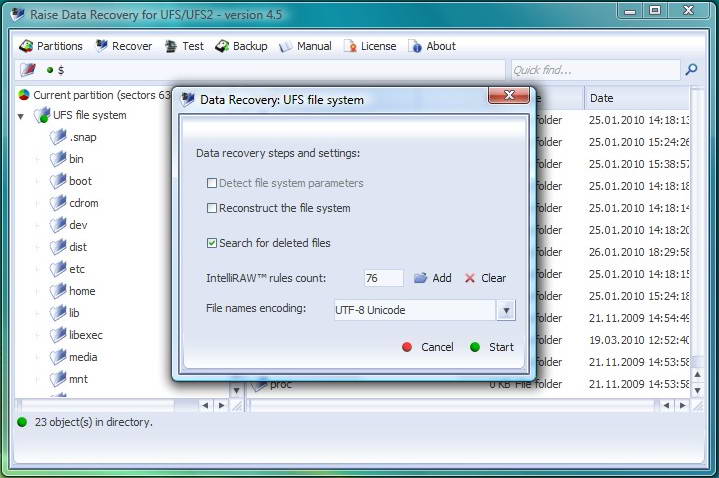This screenshot has height=478, width=719.
Task: Select the .snap folder icon
Action: [58, 137]
